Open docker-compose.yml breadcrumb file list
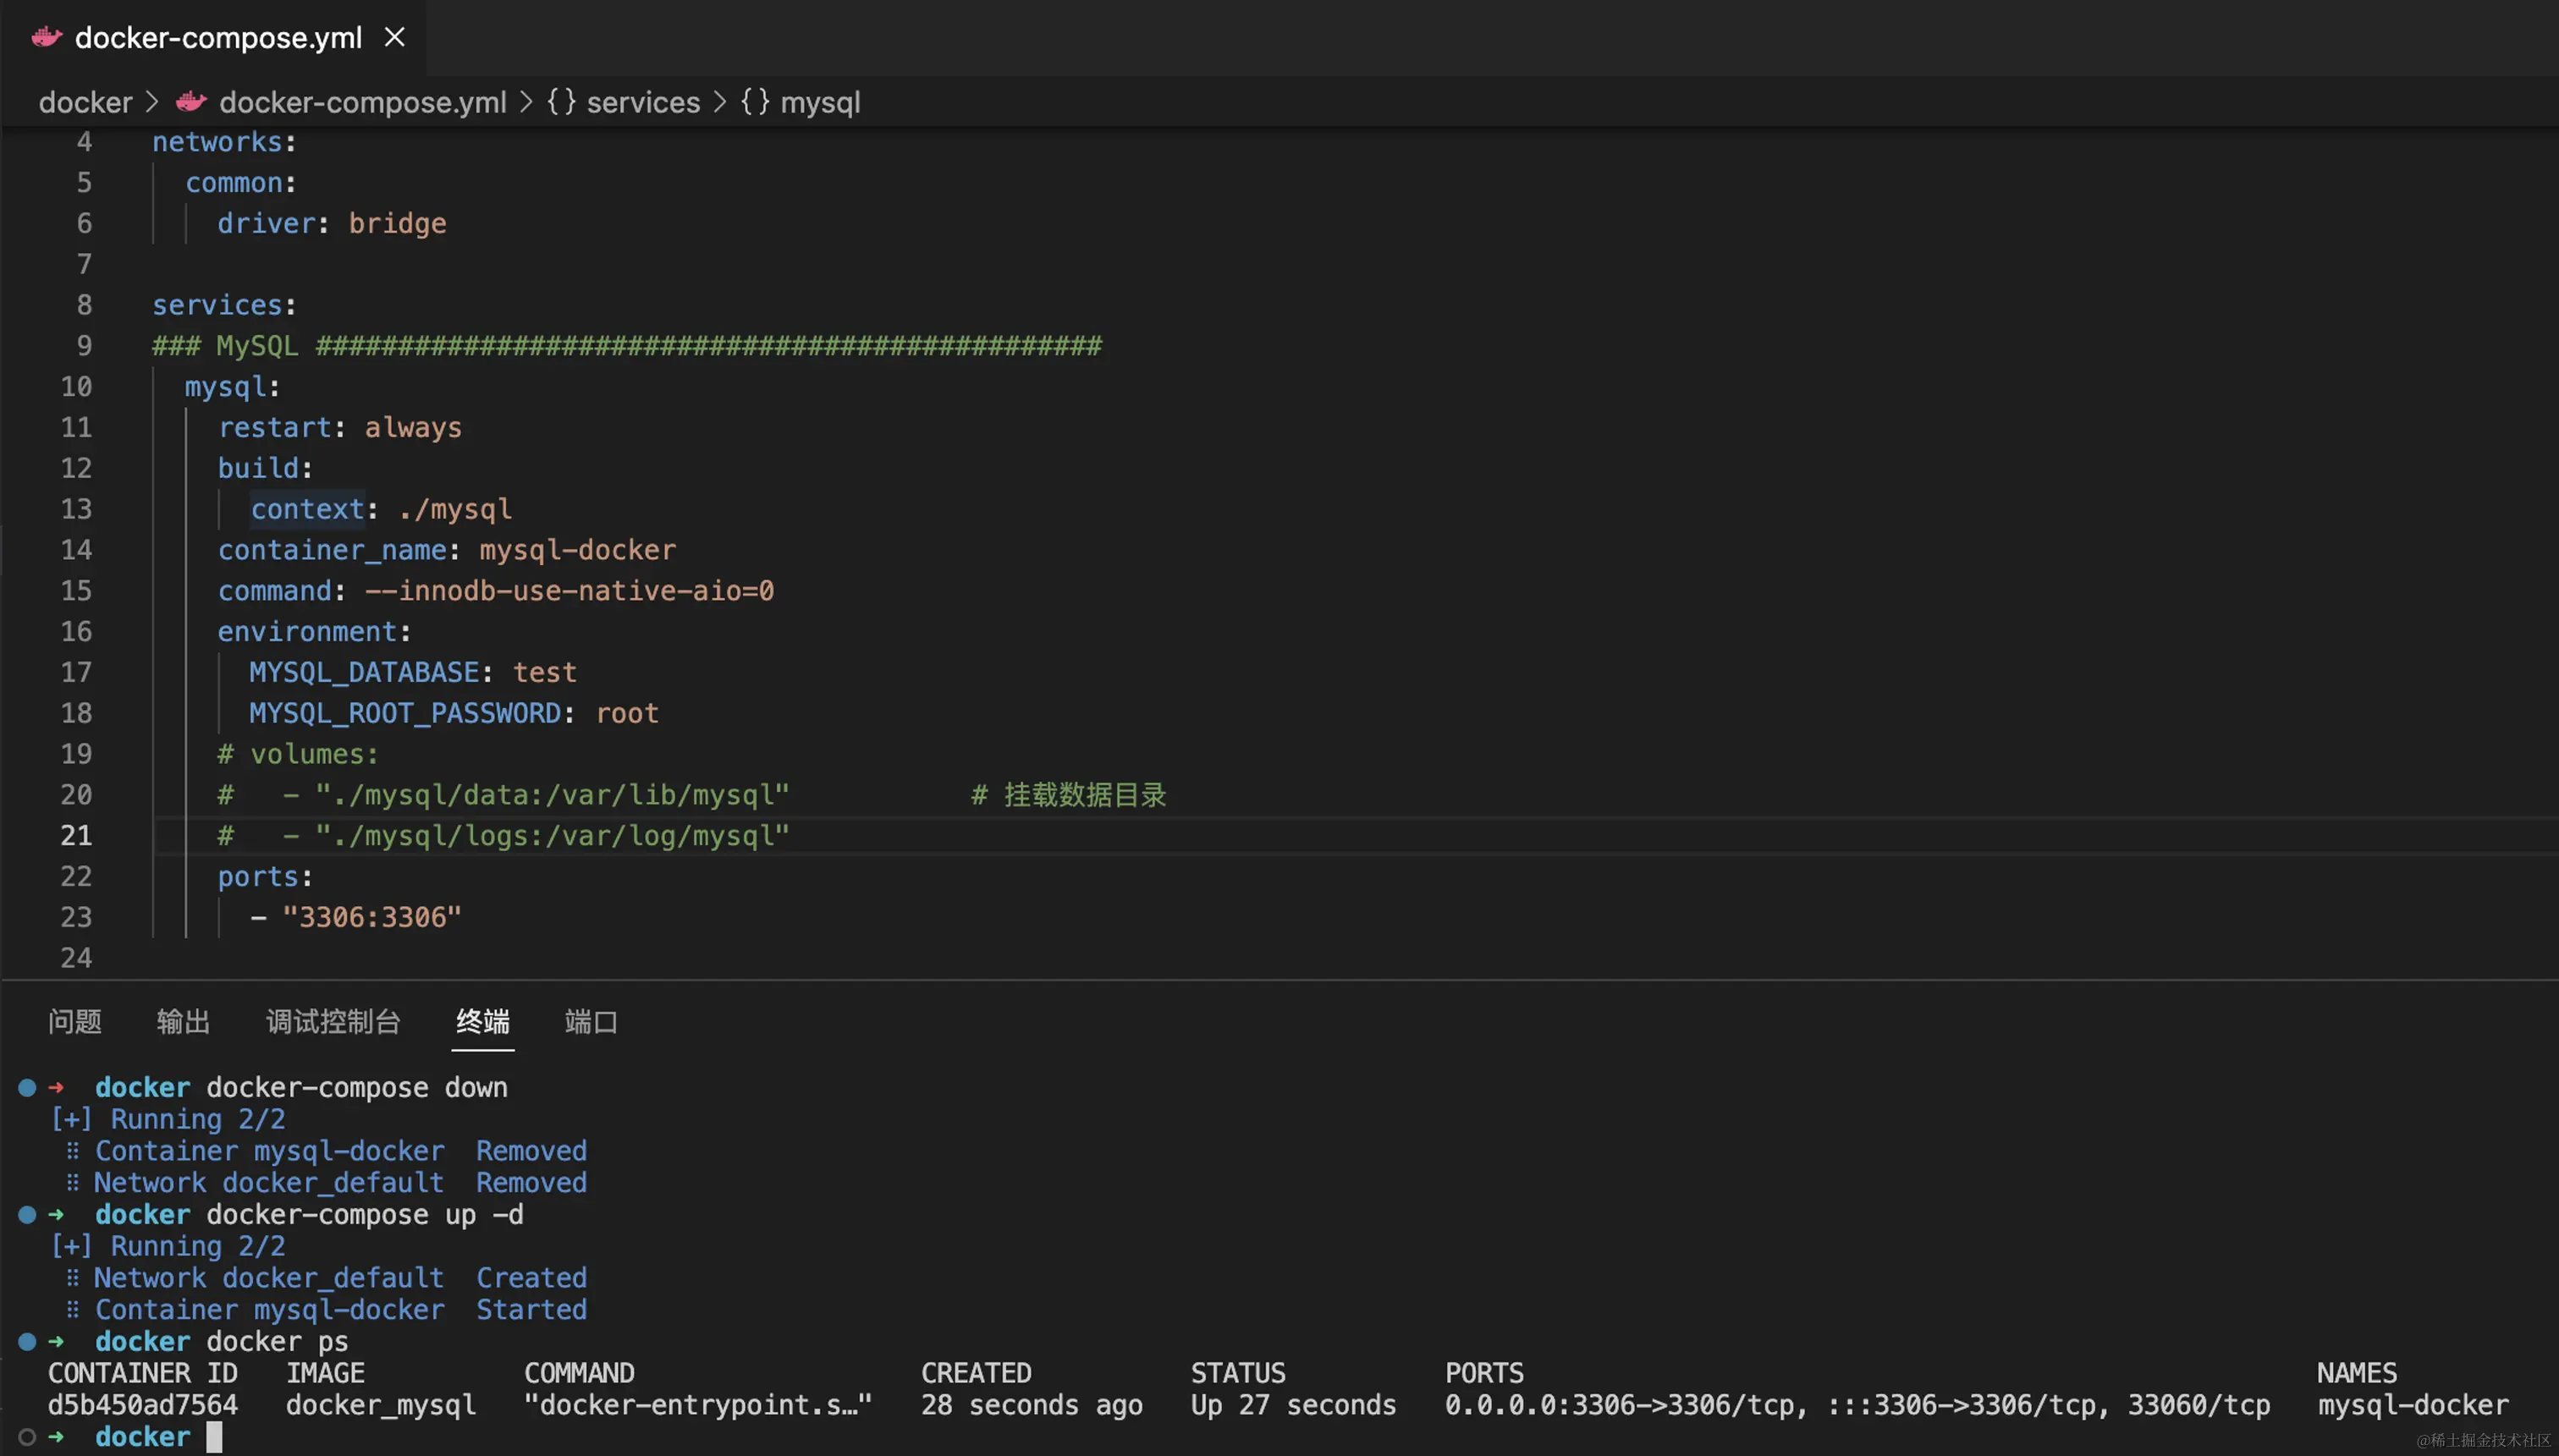 pos(362,102)
